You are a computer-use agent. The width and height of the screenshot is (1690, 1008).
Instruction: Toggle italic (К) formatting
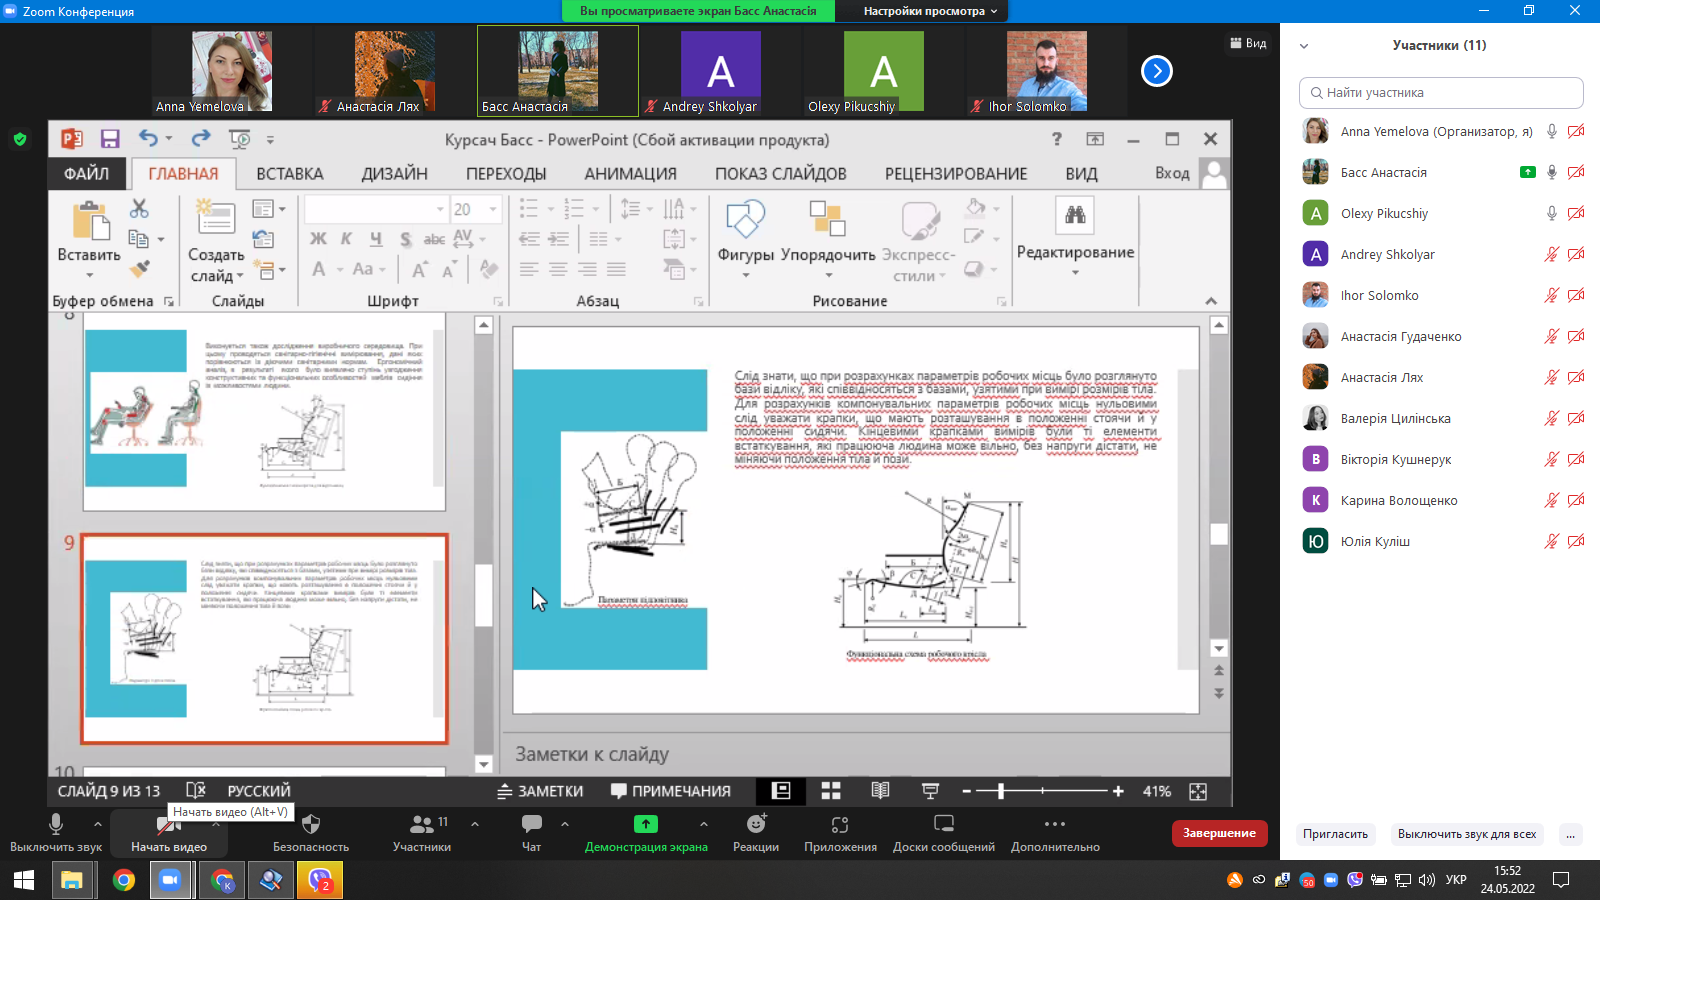point(346,239)
